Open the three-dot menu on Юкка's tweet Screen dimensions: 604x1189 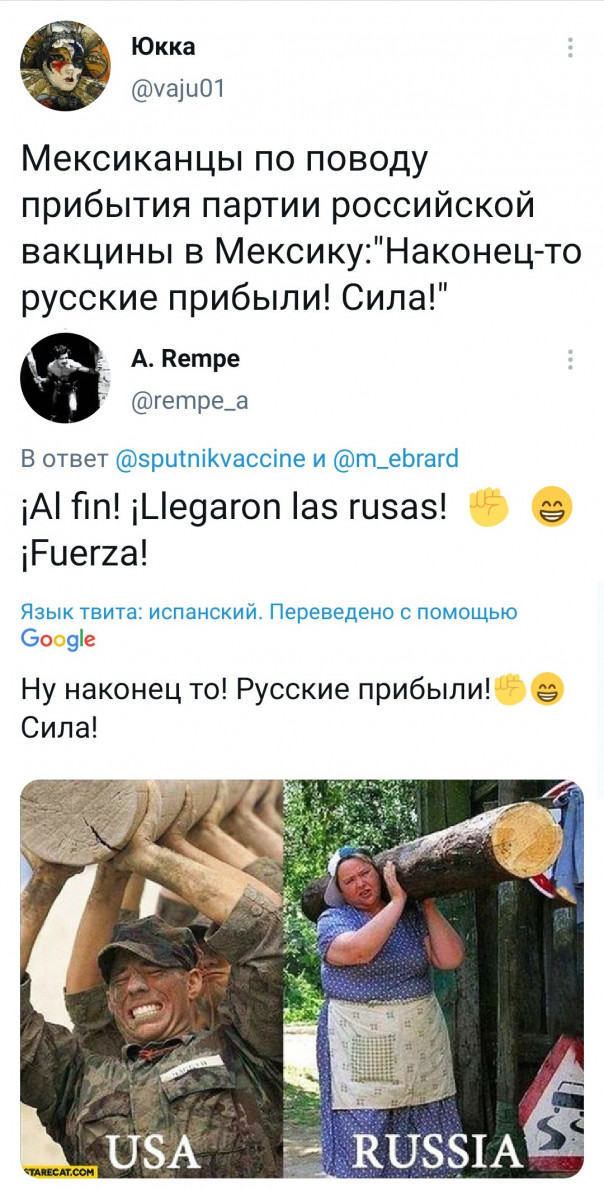pyautogui.click(x=570, y=49)
